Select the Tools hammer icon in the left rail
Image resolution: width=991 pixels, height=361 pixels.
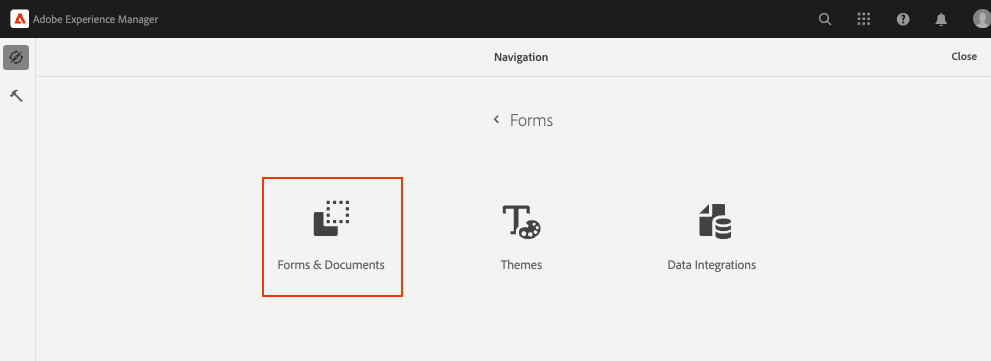pos(16,95)
